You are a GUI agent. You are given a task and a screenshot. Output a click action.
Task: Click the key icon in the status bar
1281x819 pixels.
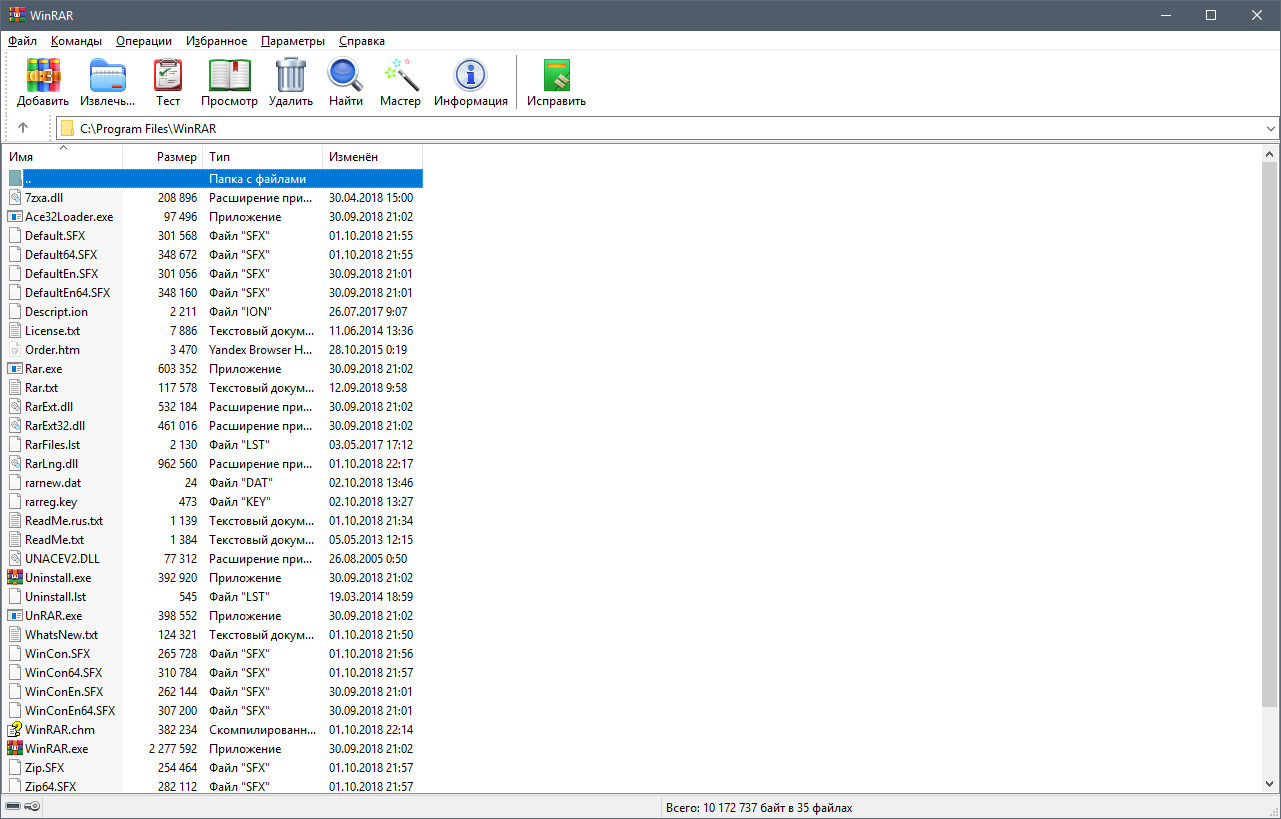coord(32,807)
